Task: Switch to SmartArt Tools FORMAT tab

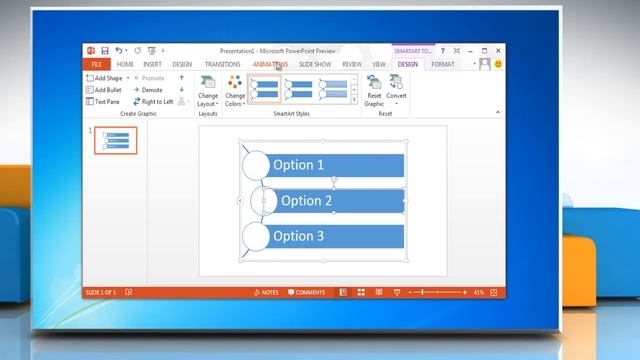Action: pos(442,64)
